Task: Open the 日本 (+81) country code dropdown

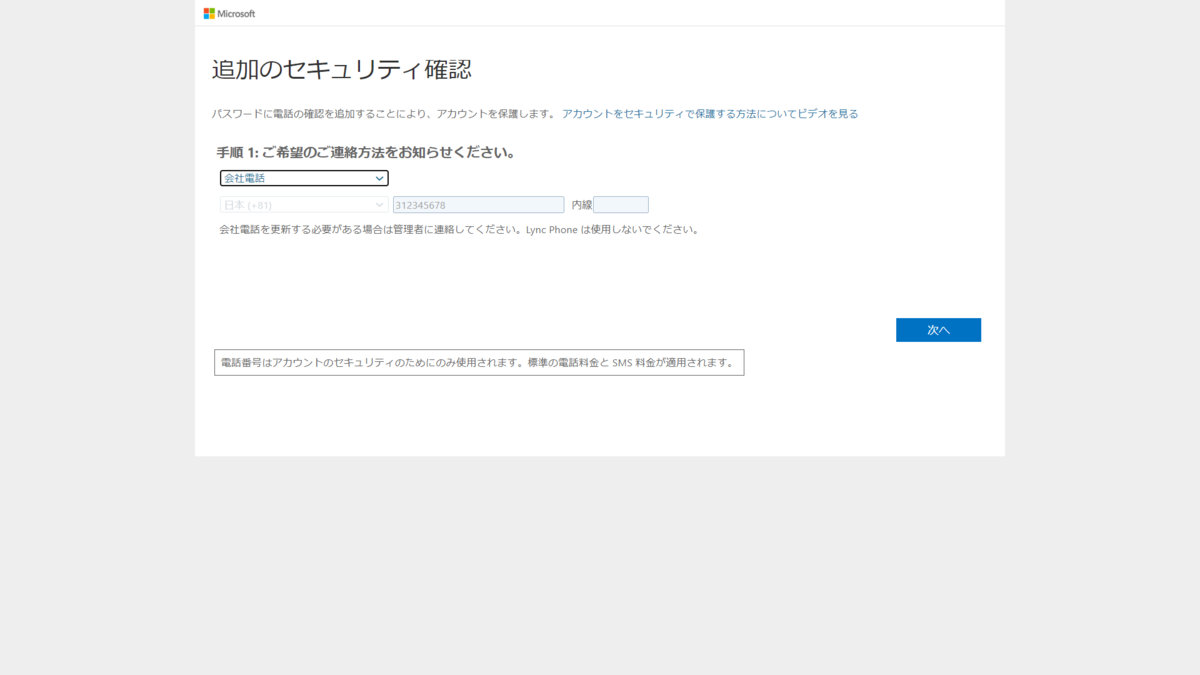Action: (304, 205)
